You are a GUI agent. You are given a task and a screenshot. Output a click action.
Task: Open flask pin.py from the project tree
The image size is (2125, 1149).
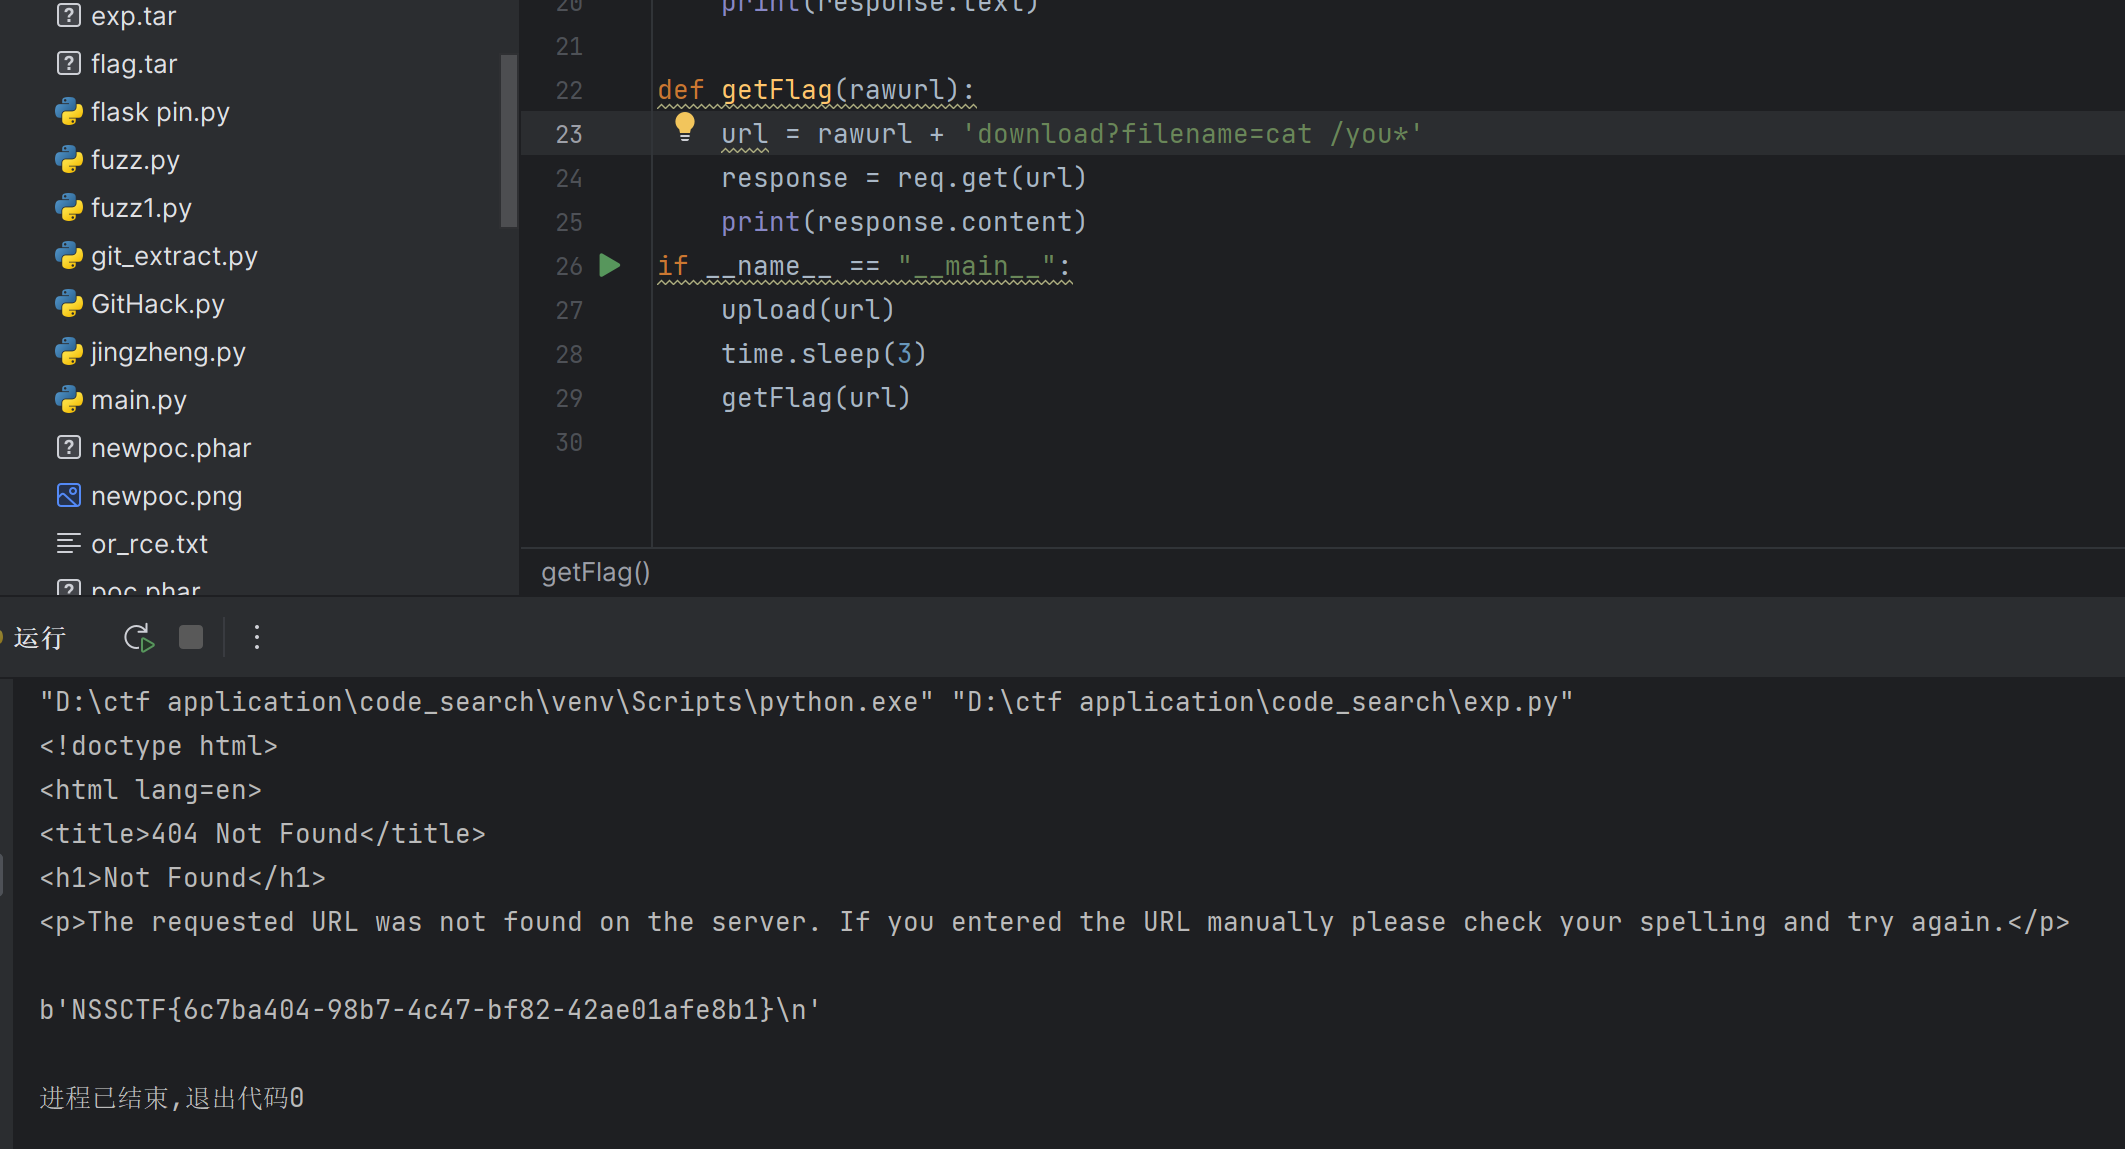[160, 112]
